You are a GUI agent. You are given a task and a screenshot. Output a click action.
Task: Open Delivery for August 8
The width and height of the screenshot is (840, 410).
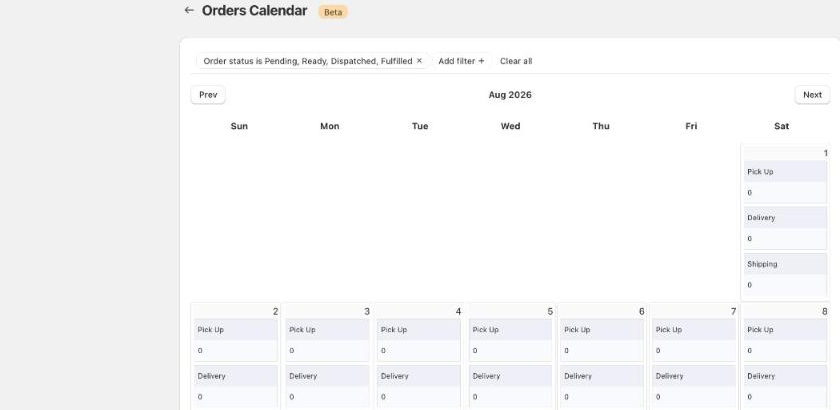(x=785, y=387)
